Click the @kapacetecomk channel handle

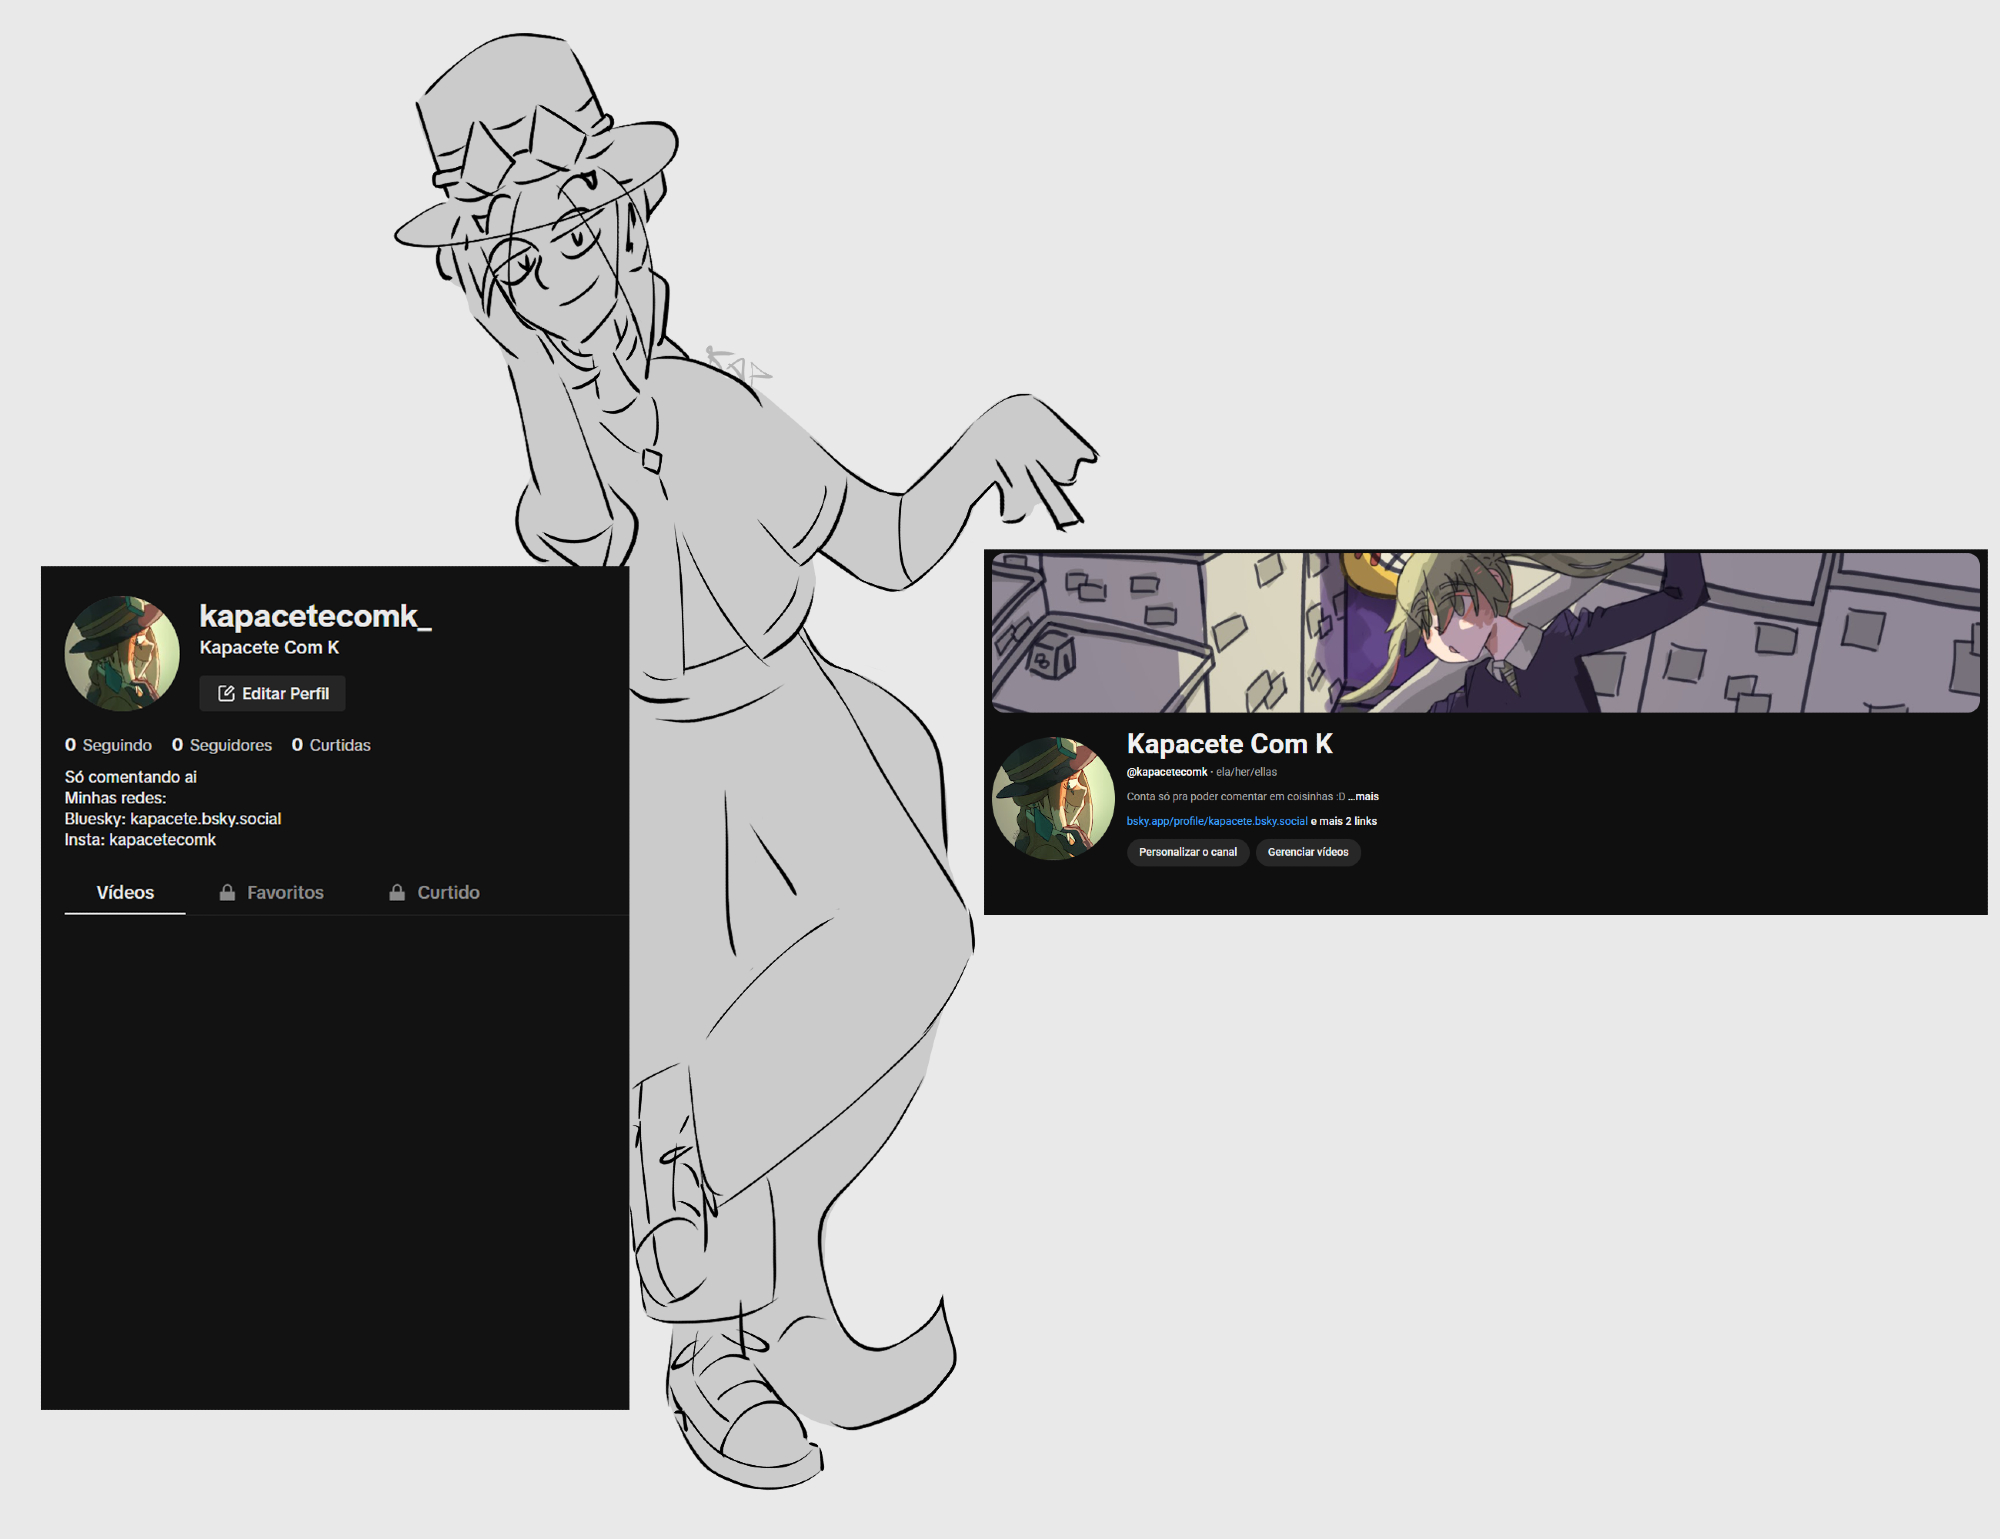pos(1167,772)
